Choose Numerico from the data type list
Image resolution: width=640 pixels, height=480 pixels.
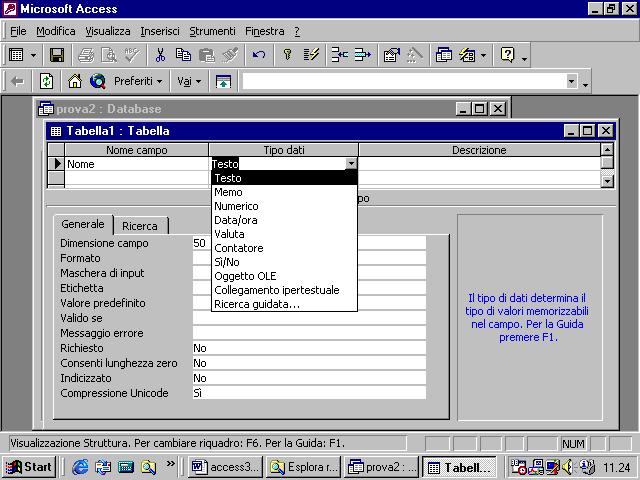[x=284, y=206]
